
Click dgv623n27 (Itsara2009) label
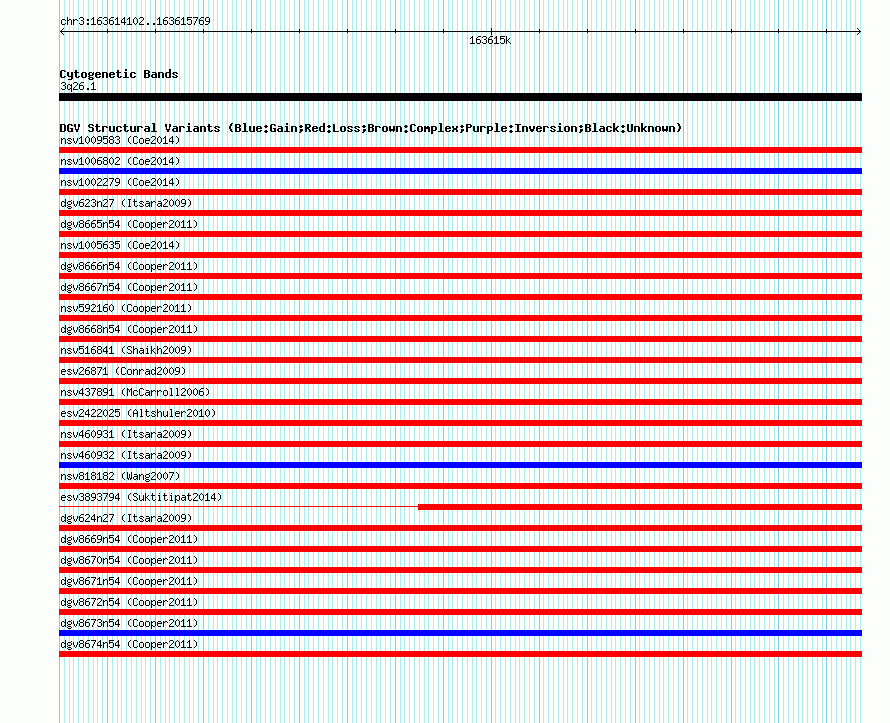(x=126, y=203)
